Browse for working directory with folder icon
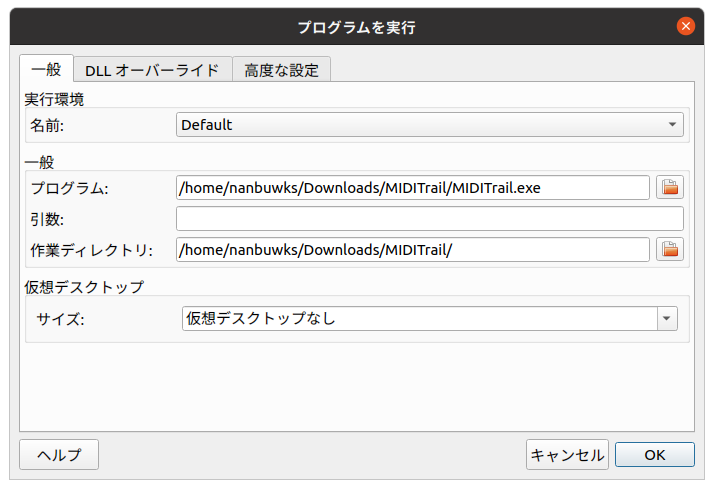Image resolution: width=714 pixels, height=489 pixels. (x=669, y=249)
